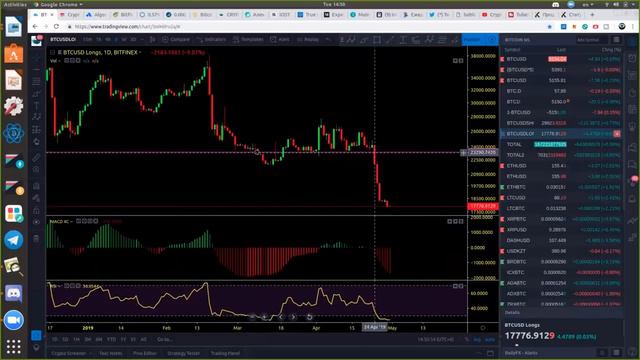Toggle Vol indicator visibility

pyautogui.click(x=66, y=60)
